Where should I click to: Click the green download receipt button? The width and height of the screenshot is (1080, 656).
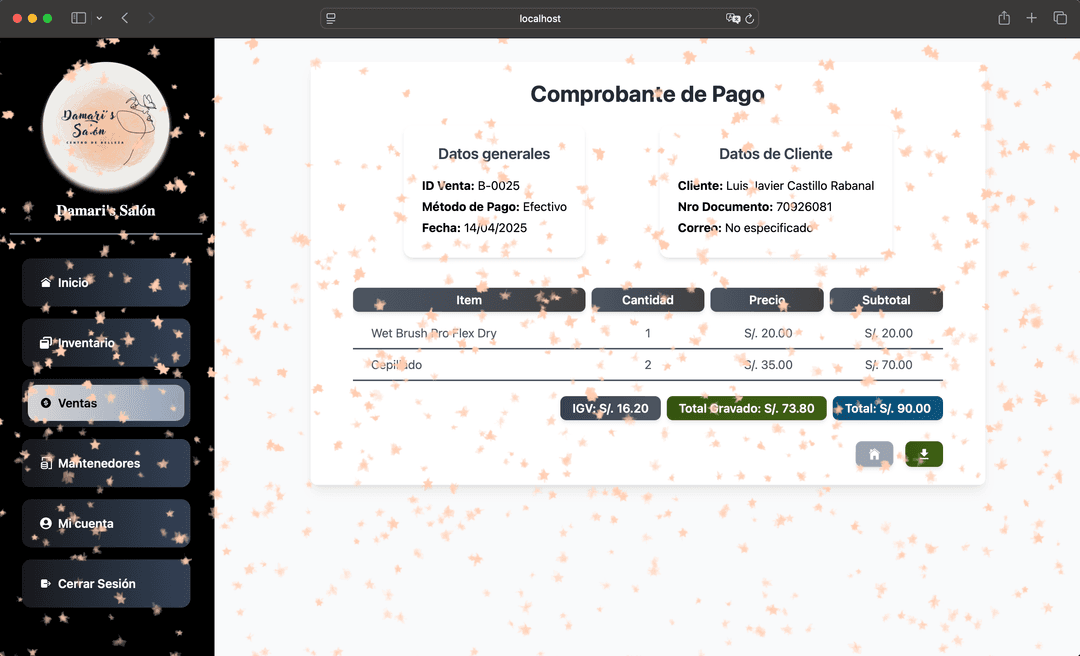(x=923, y=454)
